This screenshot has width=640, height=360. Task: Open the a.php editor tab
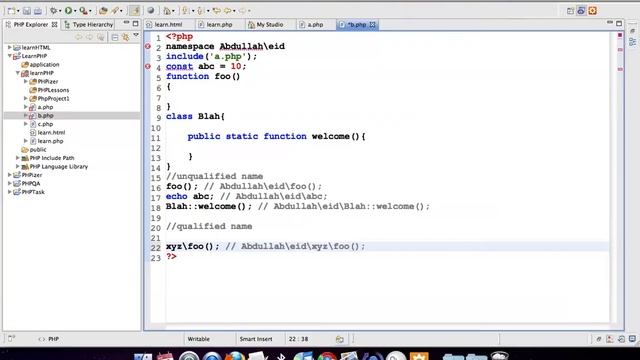tap(315, 25)
